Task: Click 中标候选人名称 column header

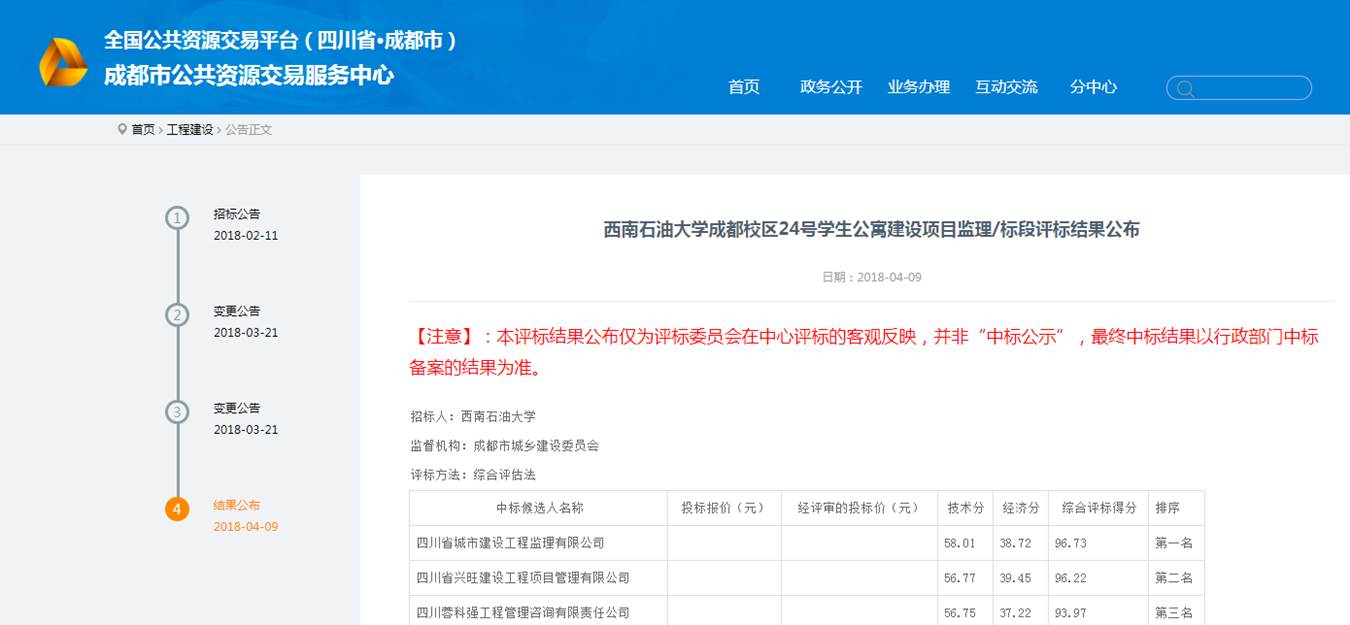Action: point(539,508)
